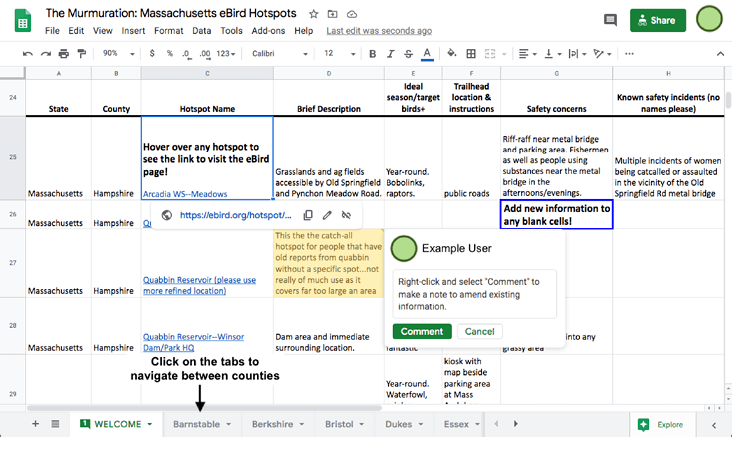Open comment history icon

click(x=610, y=20)
